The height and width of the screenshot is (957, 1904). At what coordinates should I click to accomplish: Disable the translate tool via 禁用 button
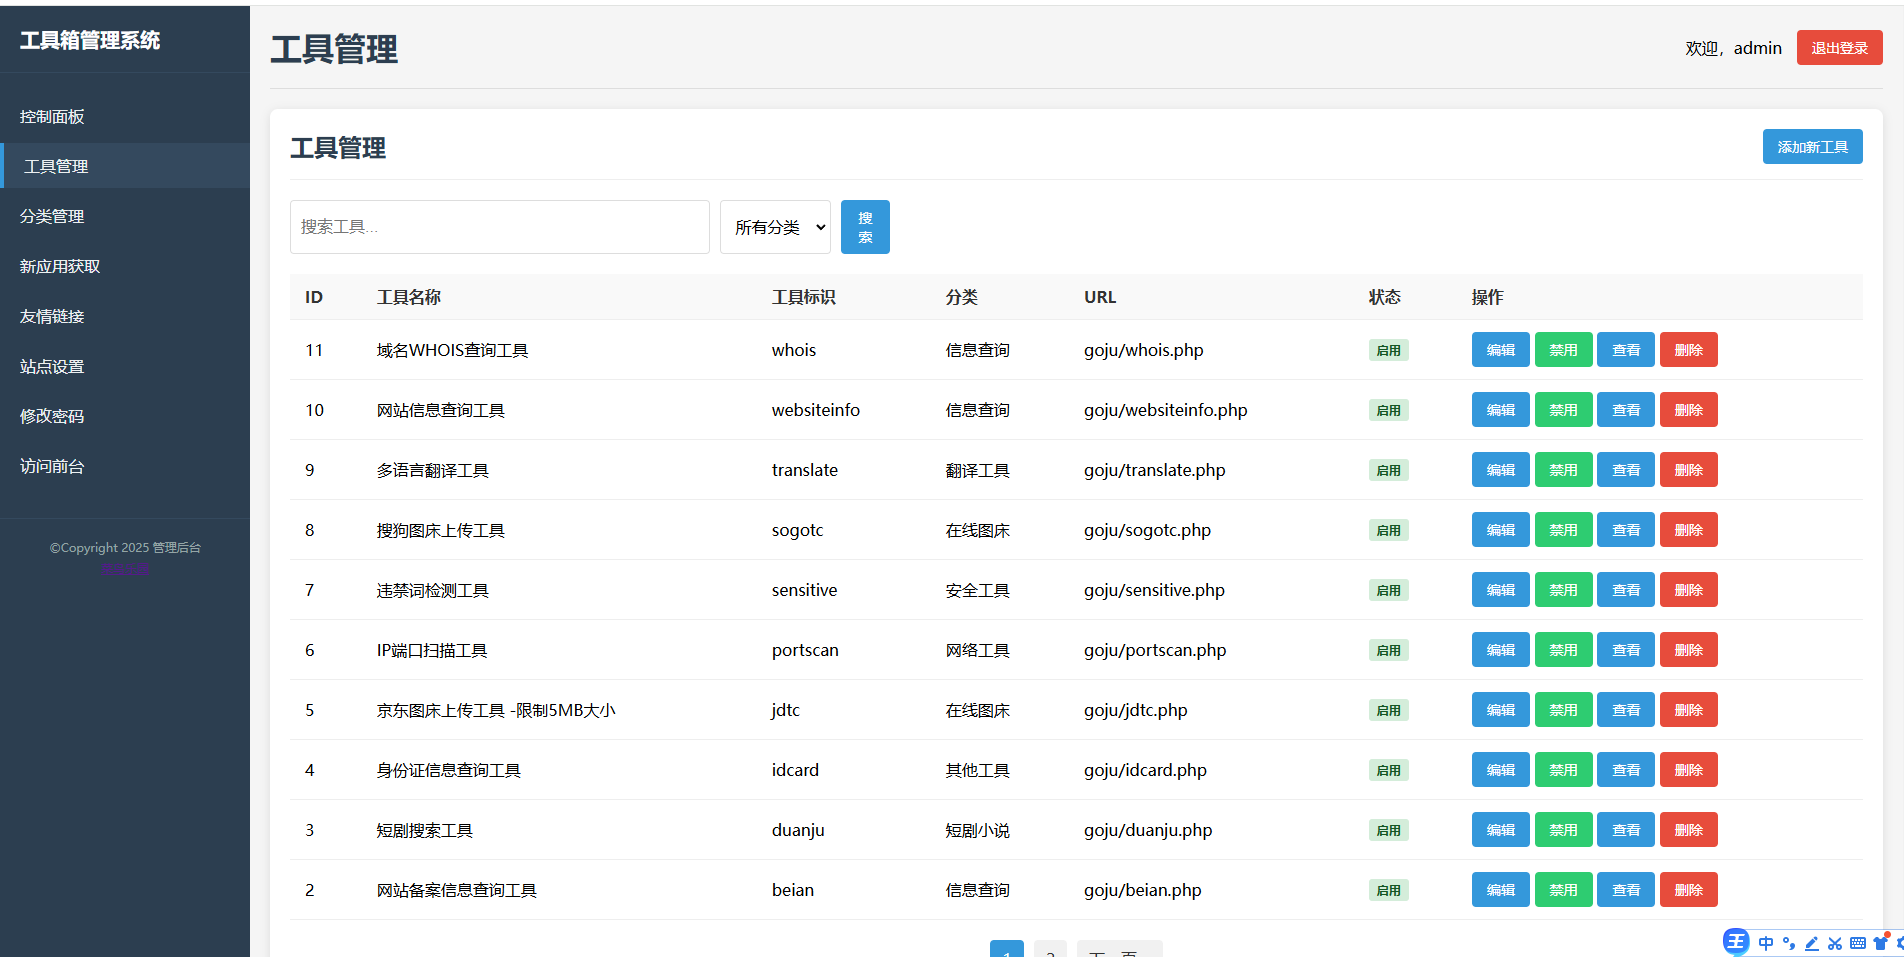point(1563,469)
